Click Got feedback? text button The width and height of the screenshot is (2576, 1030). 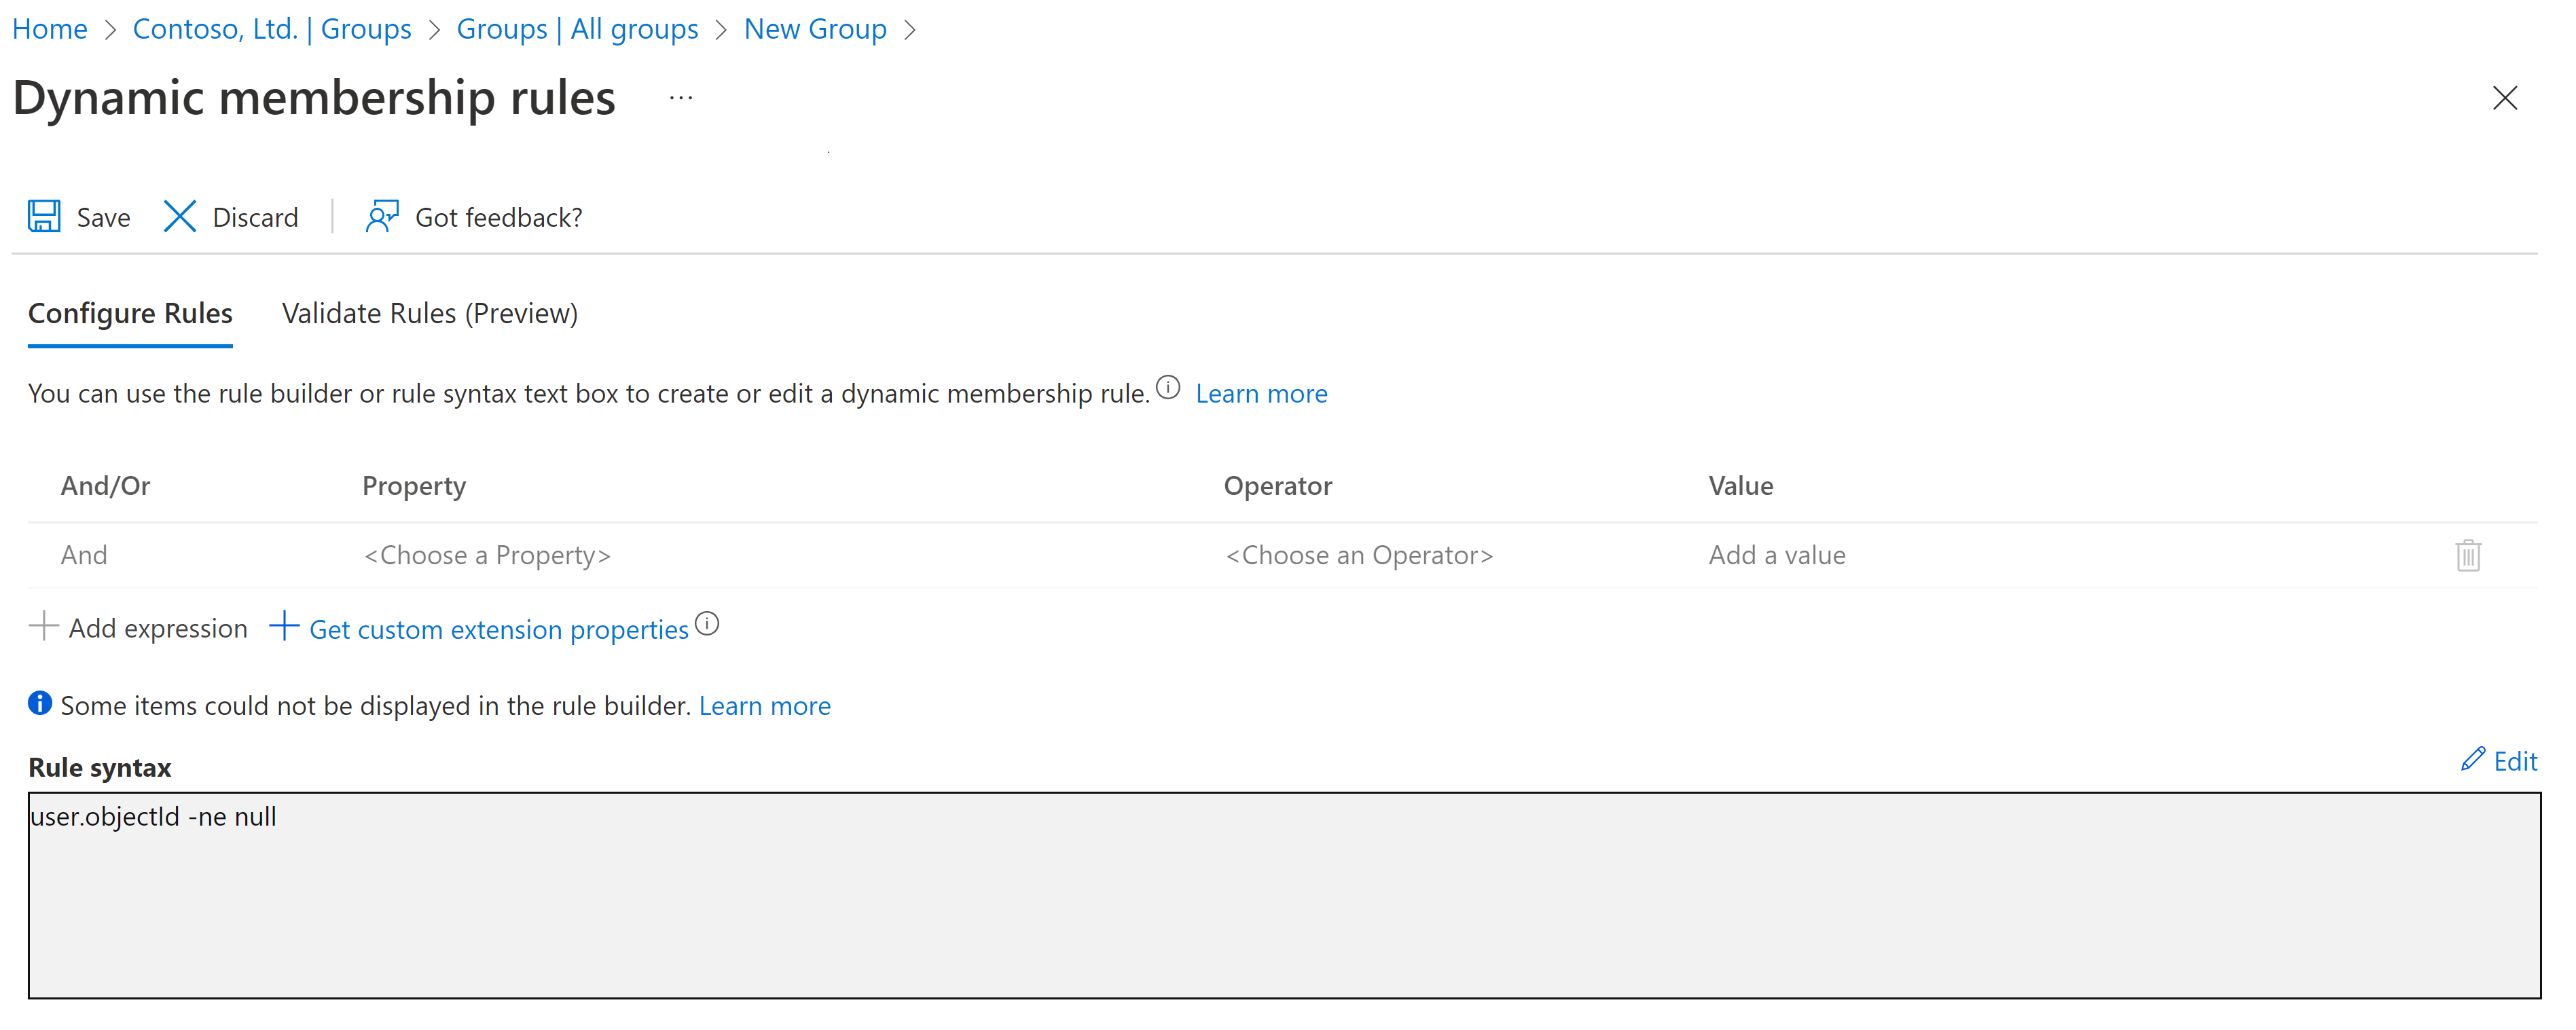tap(498, 218)
